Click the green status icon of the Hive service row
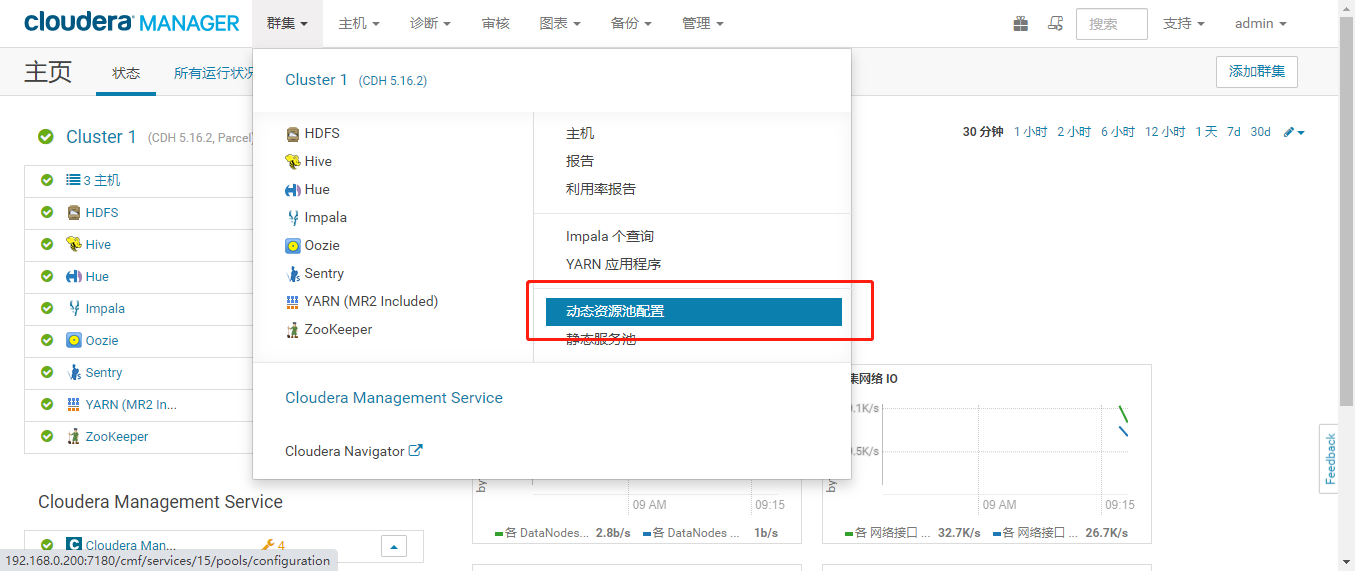Screen dimensions: 1355x571 (x=46, y=244)
